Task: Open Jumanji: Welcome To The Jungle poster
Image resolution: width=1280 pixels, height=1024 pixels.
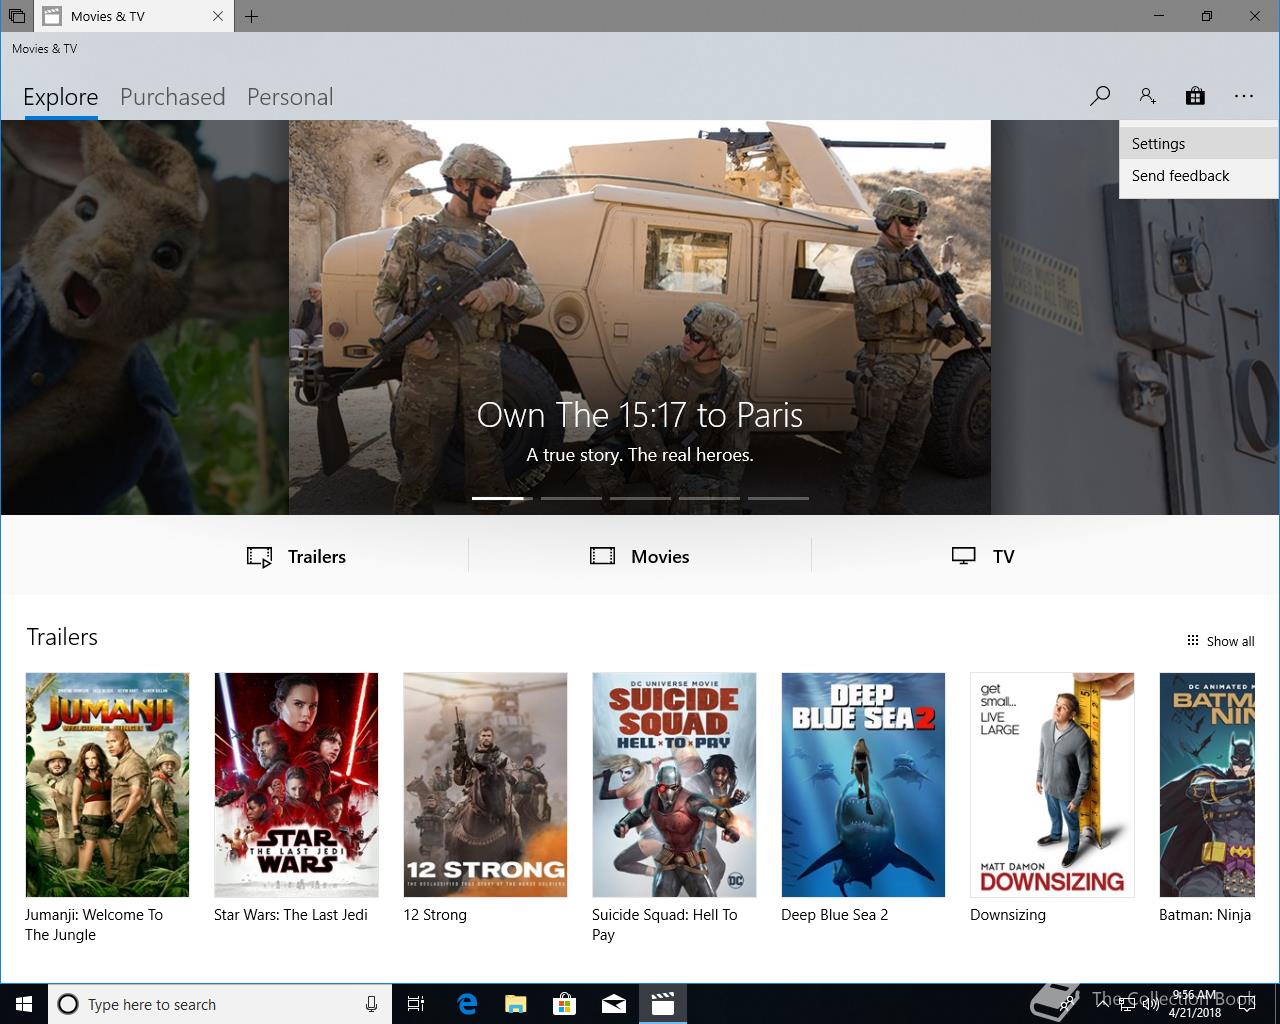Action: (x=107, y=785)
